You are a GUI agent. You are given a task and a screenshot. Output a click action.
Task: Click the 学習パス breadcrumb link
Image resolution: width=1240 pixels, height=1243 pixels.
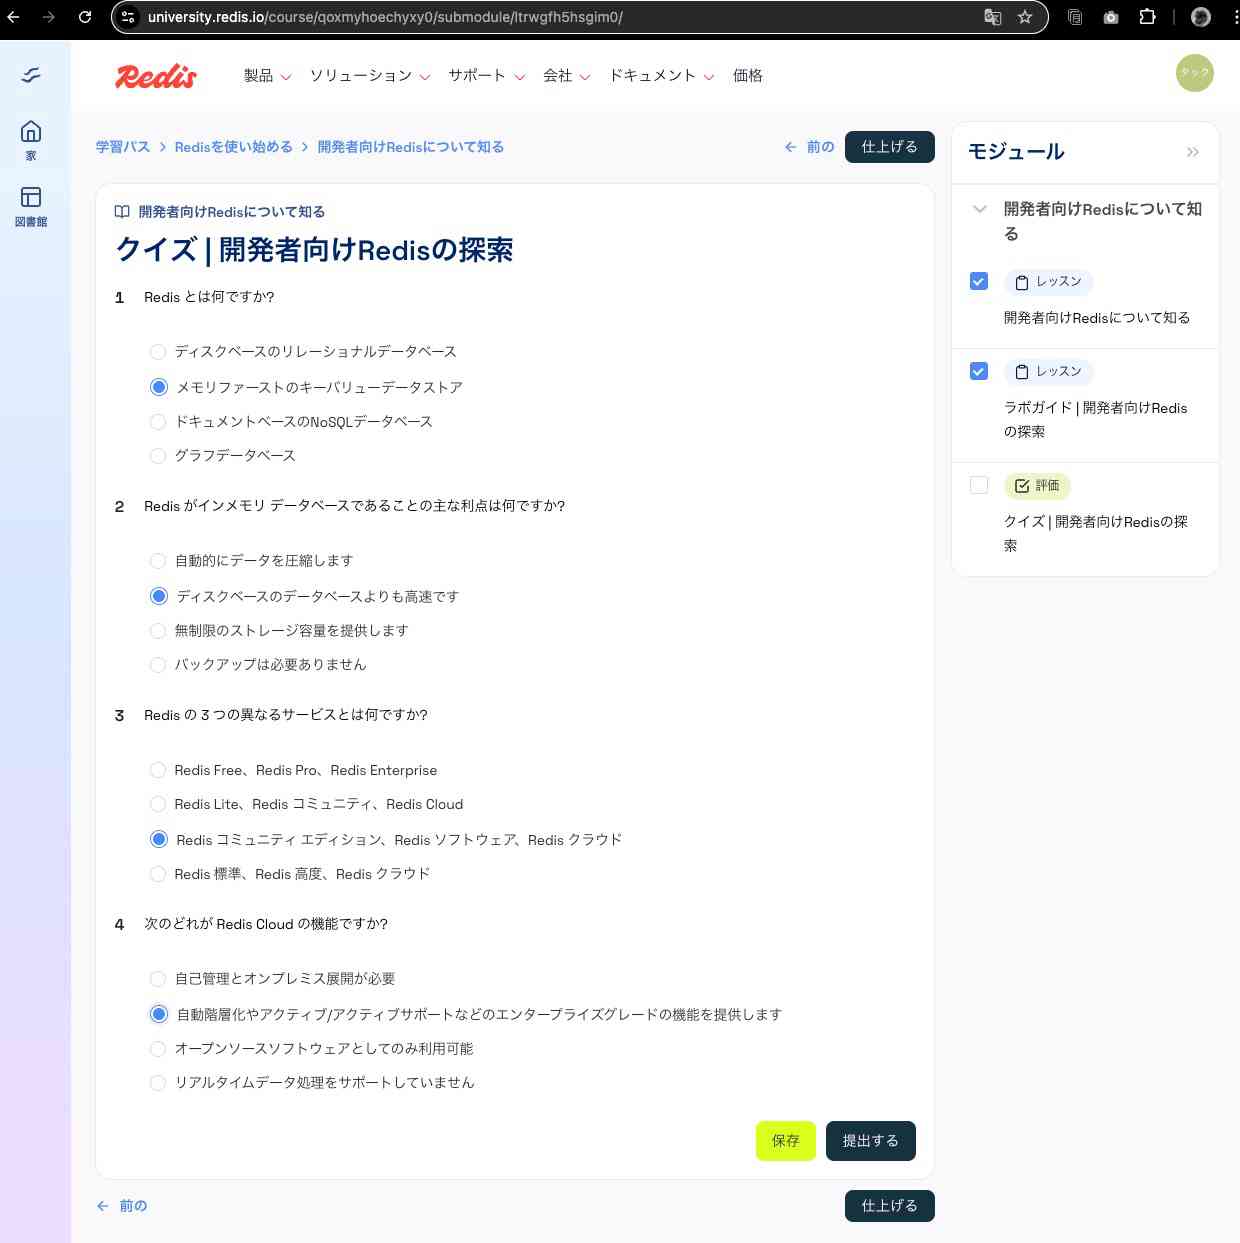tap(123, 147)
